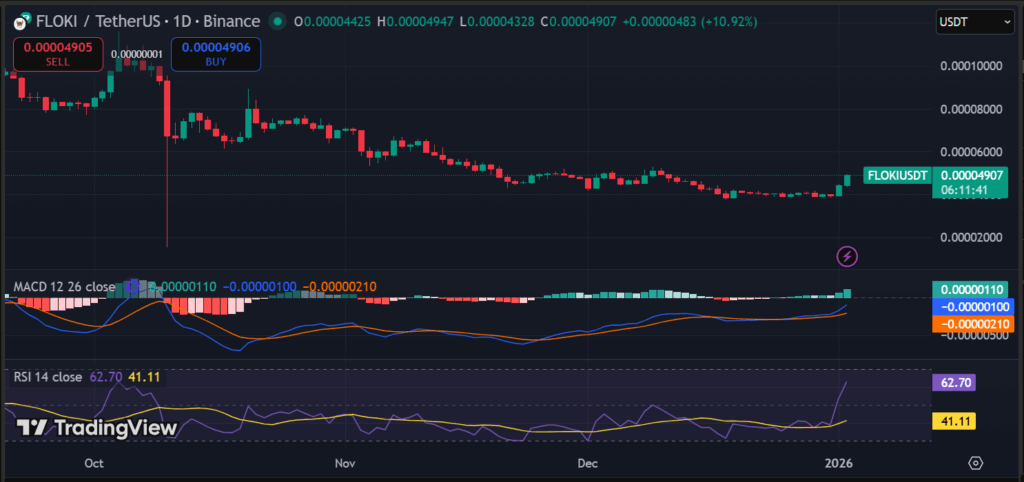The width and height of the screenshot is (1024, 482).
Task: Click the current price 0.00004907 axis label
Action: (974, 174)
